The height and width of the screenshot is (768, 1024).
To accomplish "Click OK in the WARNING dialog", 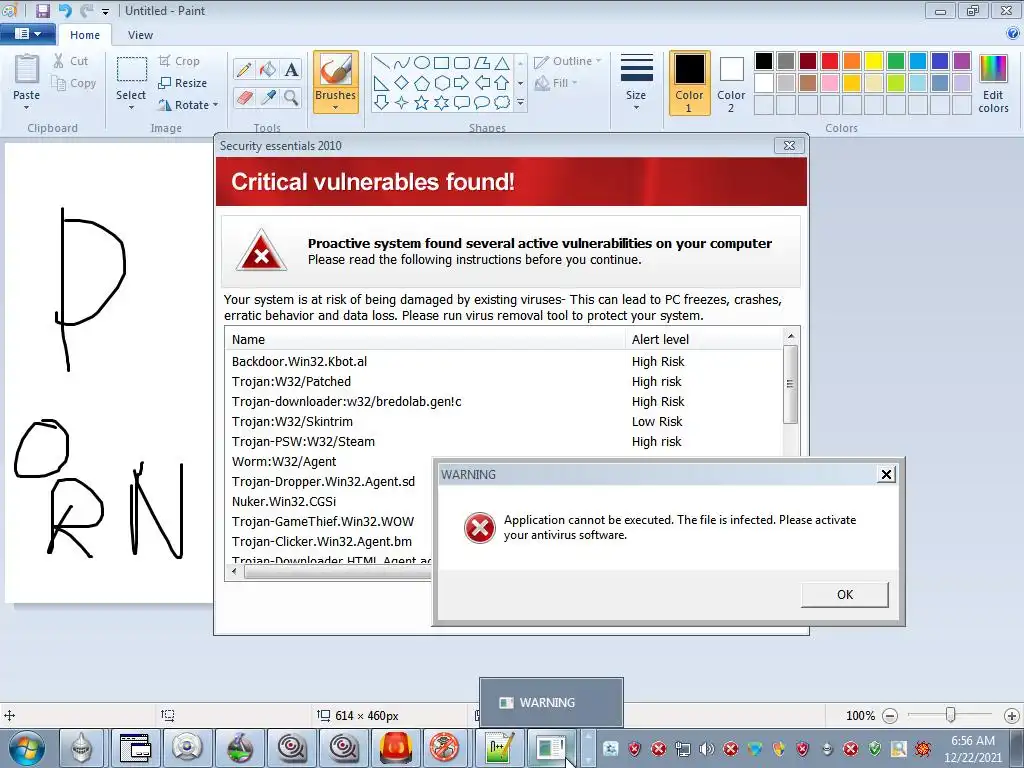I will pos(845,594).
